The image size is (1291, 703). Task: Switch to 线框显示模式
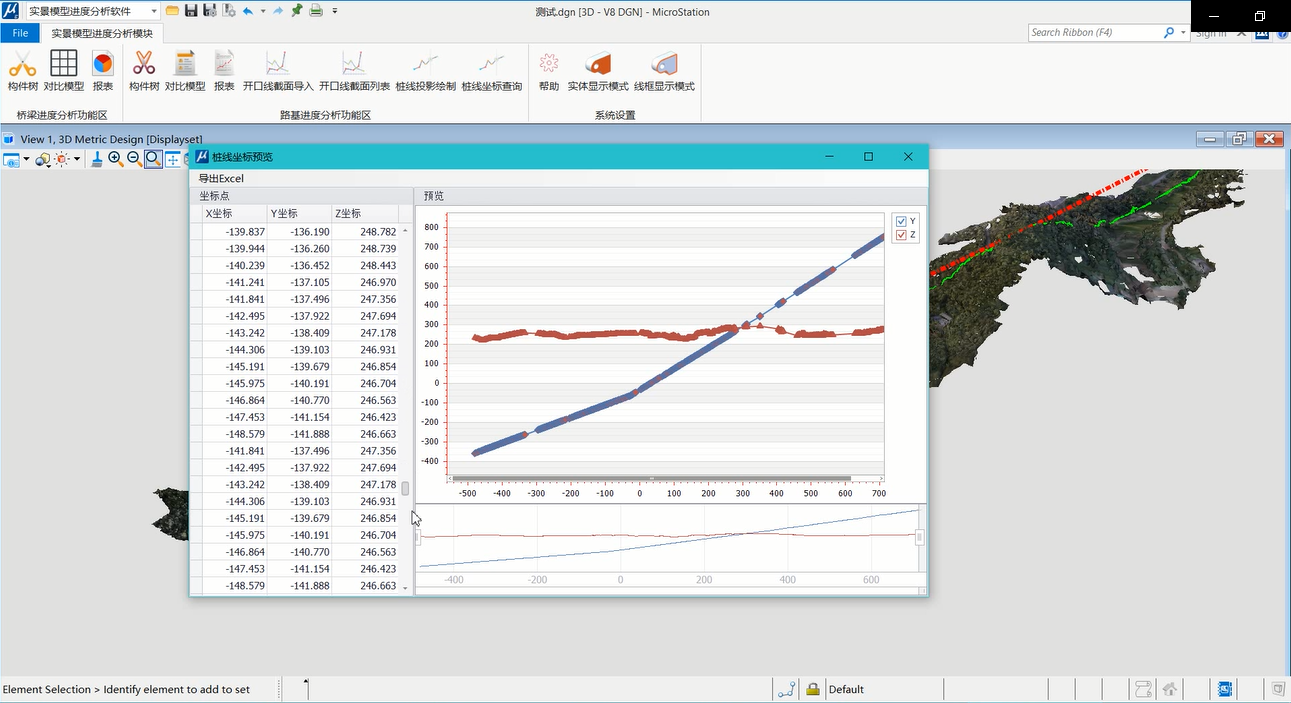coord(664,71)
